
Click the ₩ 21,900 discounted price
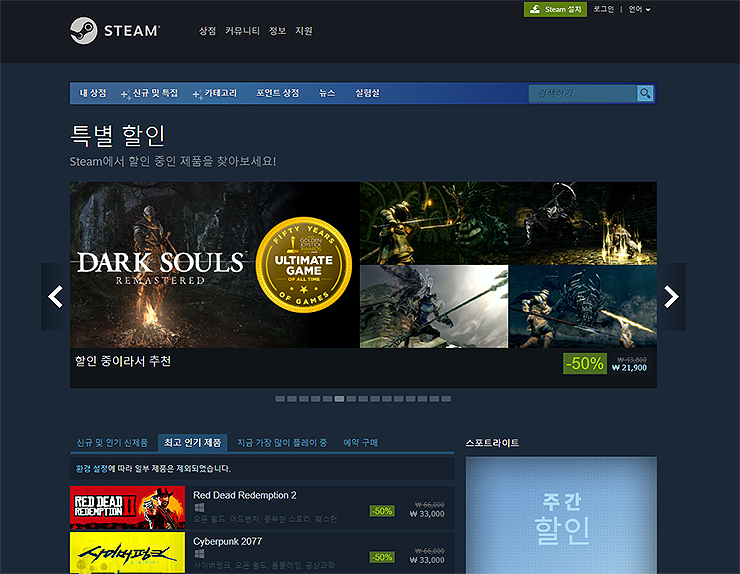(630, 368)
